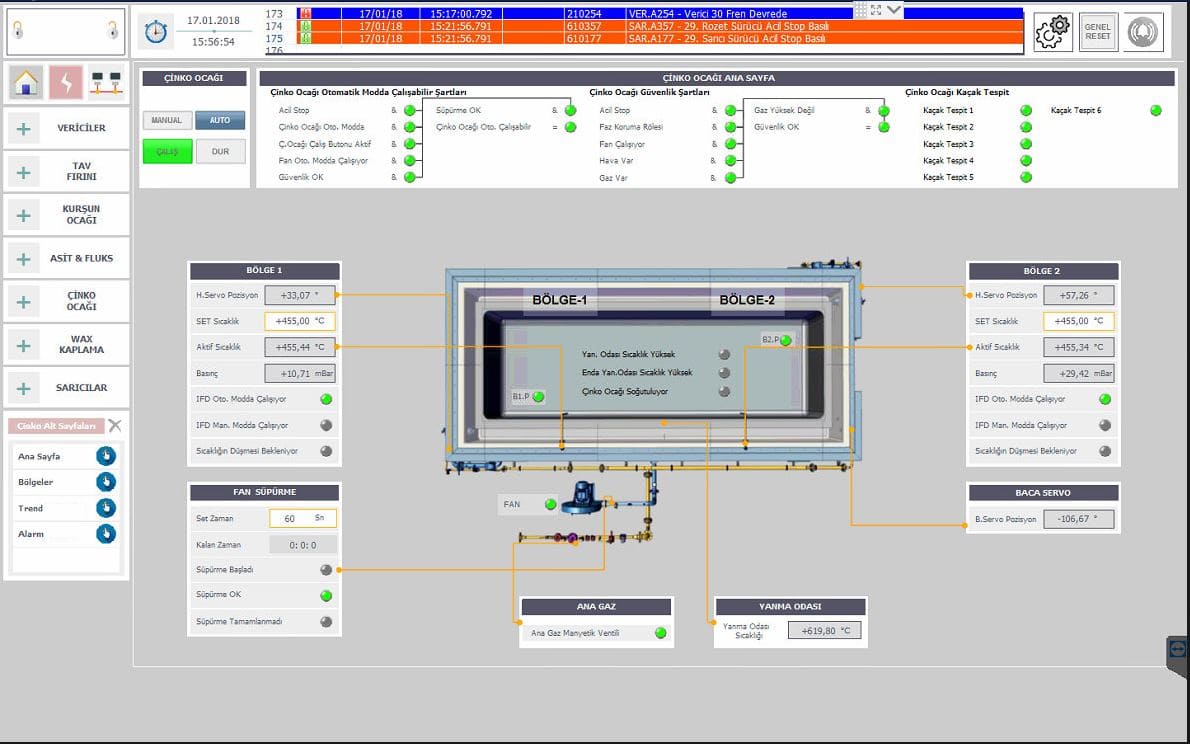Click the stopwatch clock icon

pos(155,32)
